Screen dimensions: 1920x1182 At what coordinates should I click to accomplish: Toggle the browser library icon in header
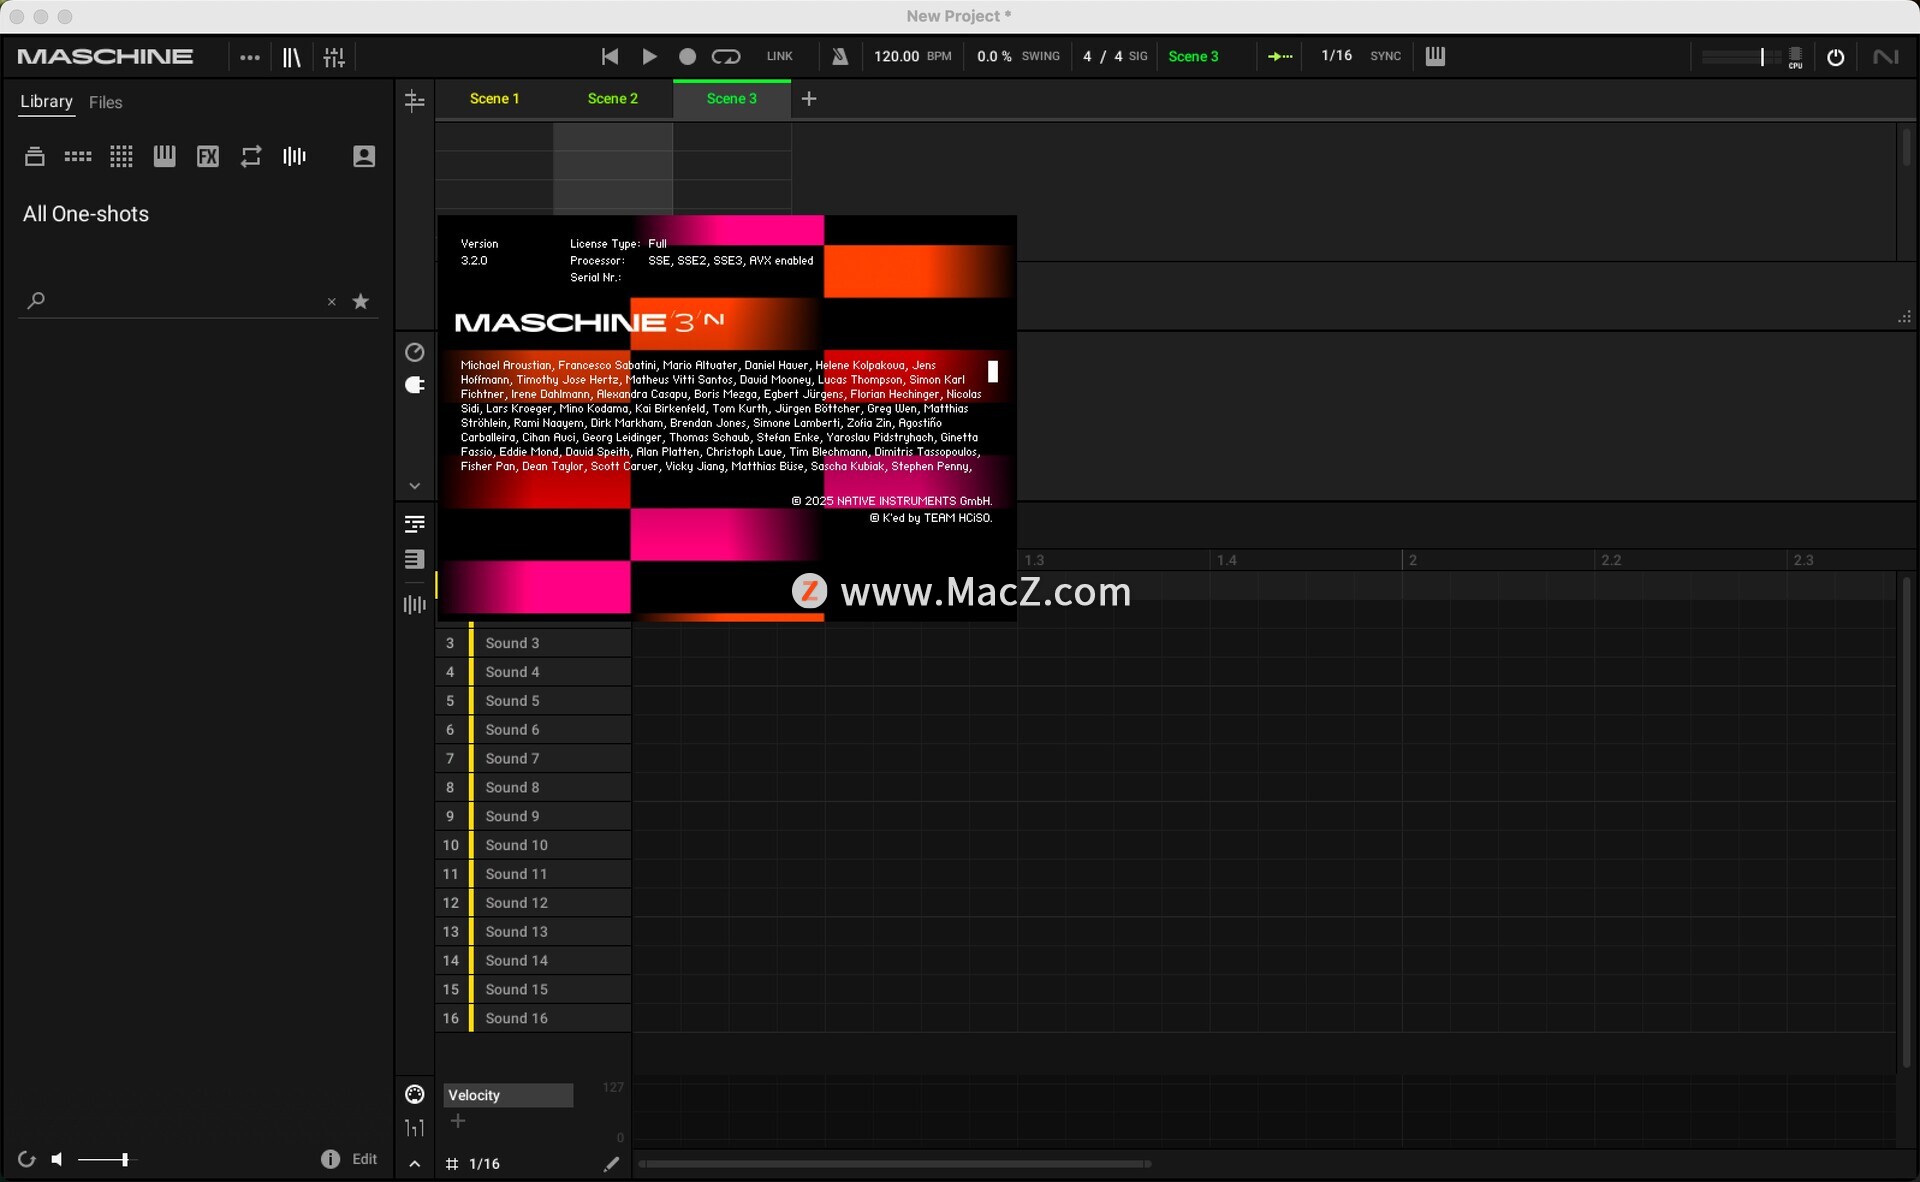click(x=291, y=57)
